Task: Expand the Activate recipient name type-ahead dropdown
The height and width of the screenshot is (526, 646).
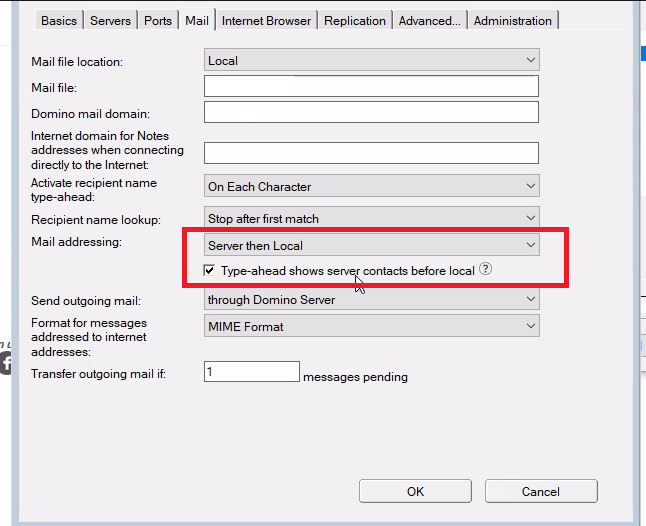Action: (371, 186)
